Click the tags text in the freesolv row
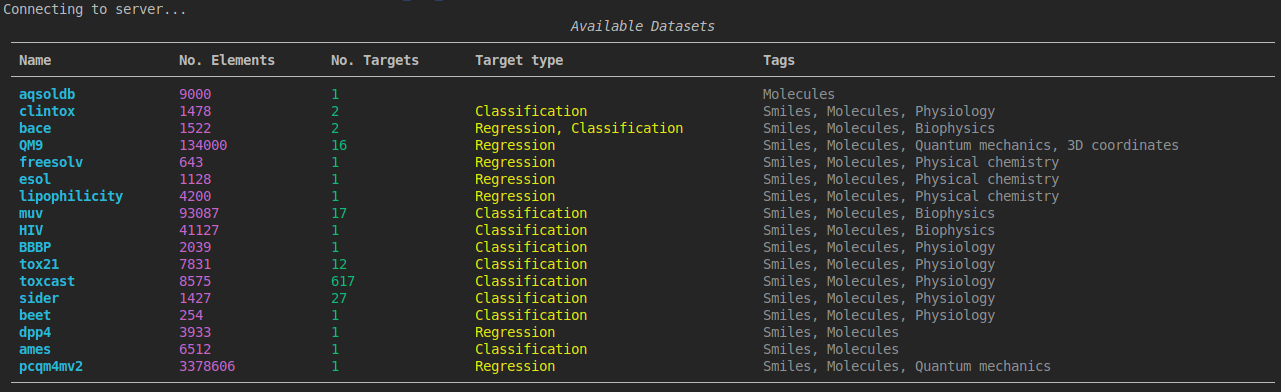 coord(911,162)
